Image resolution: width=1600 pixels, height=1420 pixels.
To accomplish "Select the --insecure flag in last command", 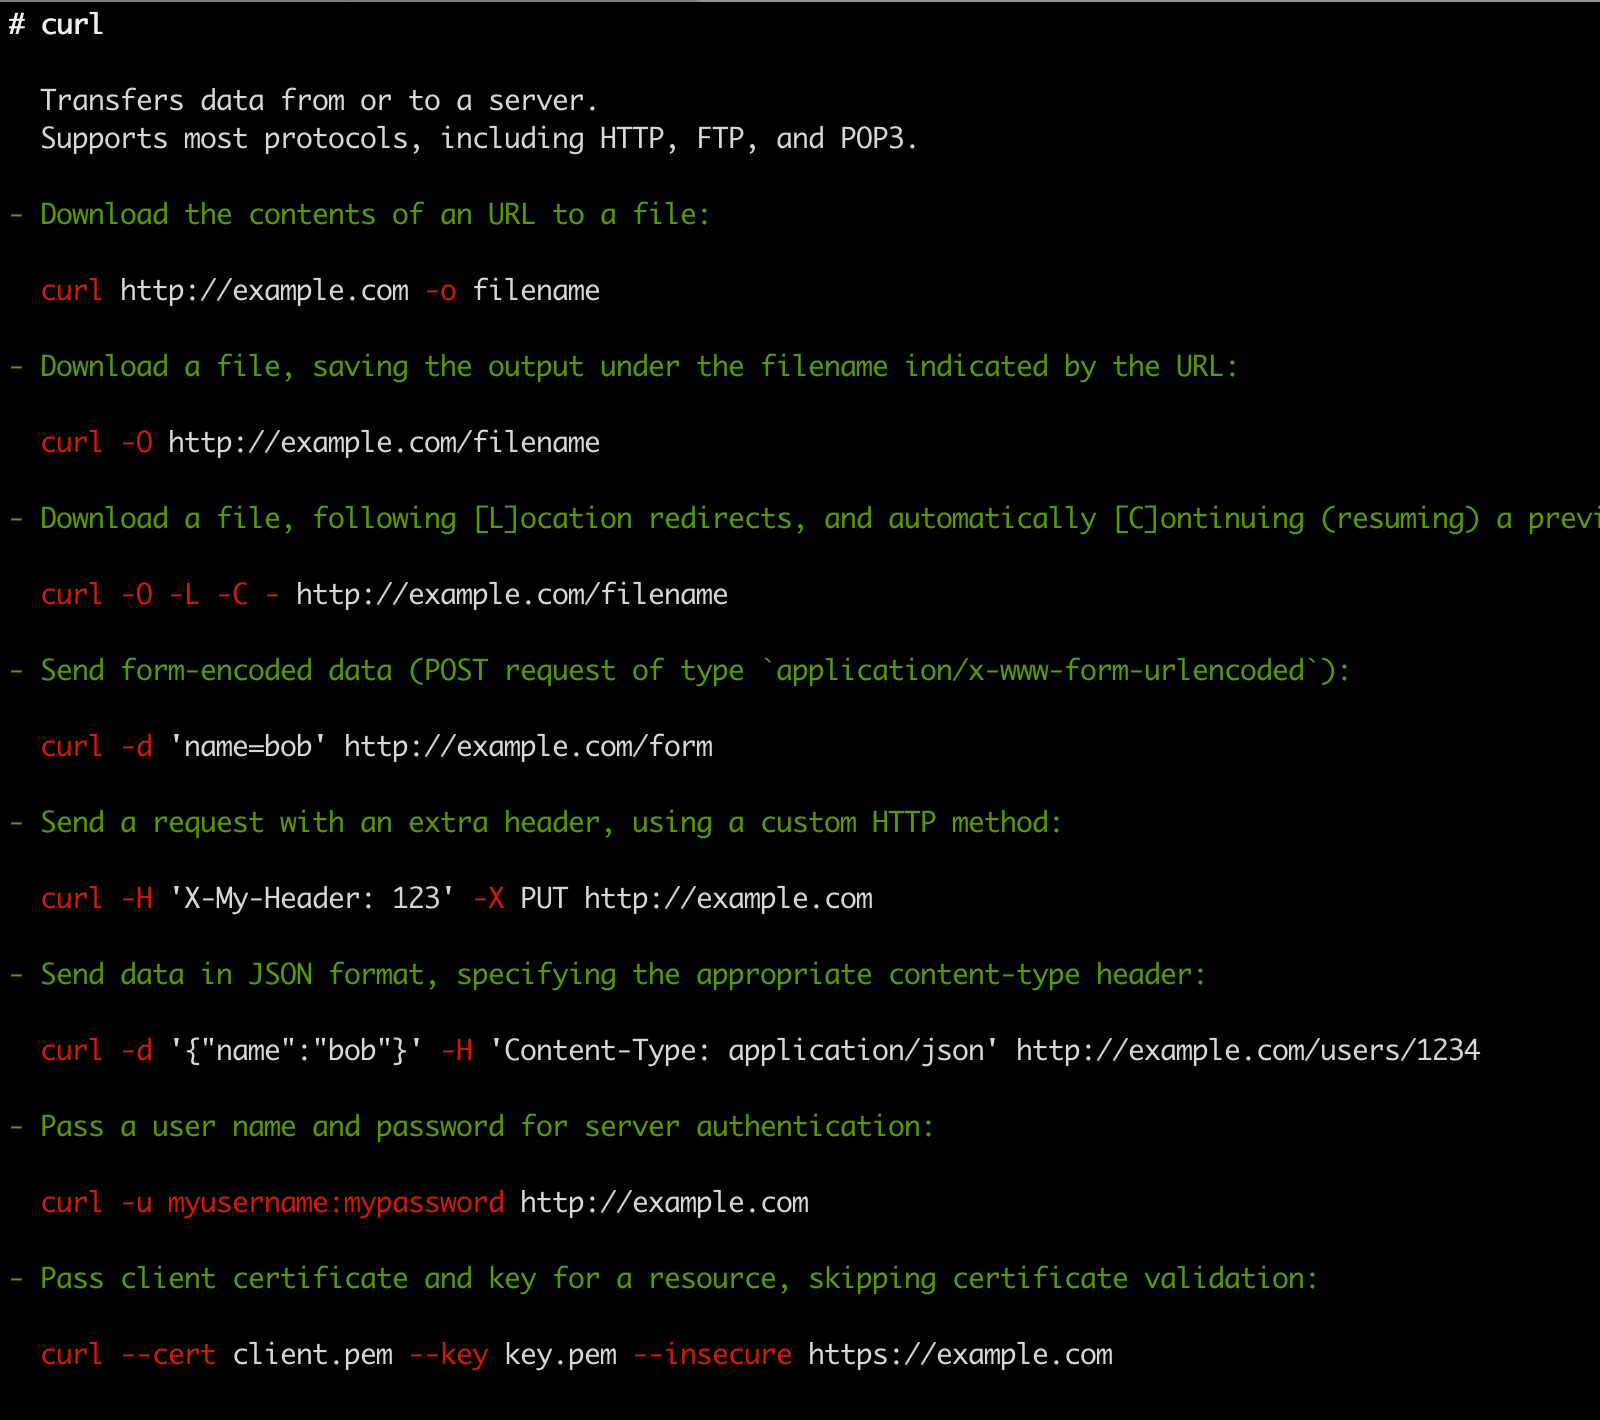I will (x=713, y=1354).
